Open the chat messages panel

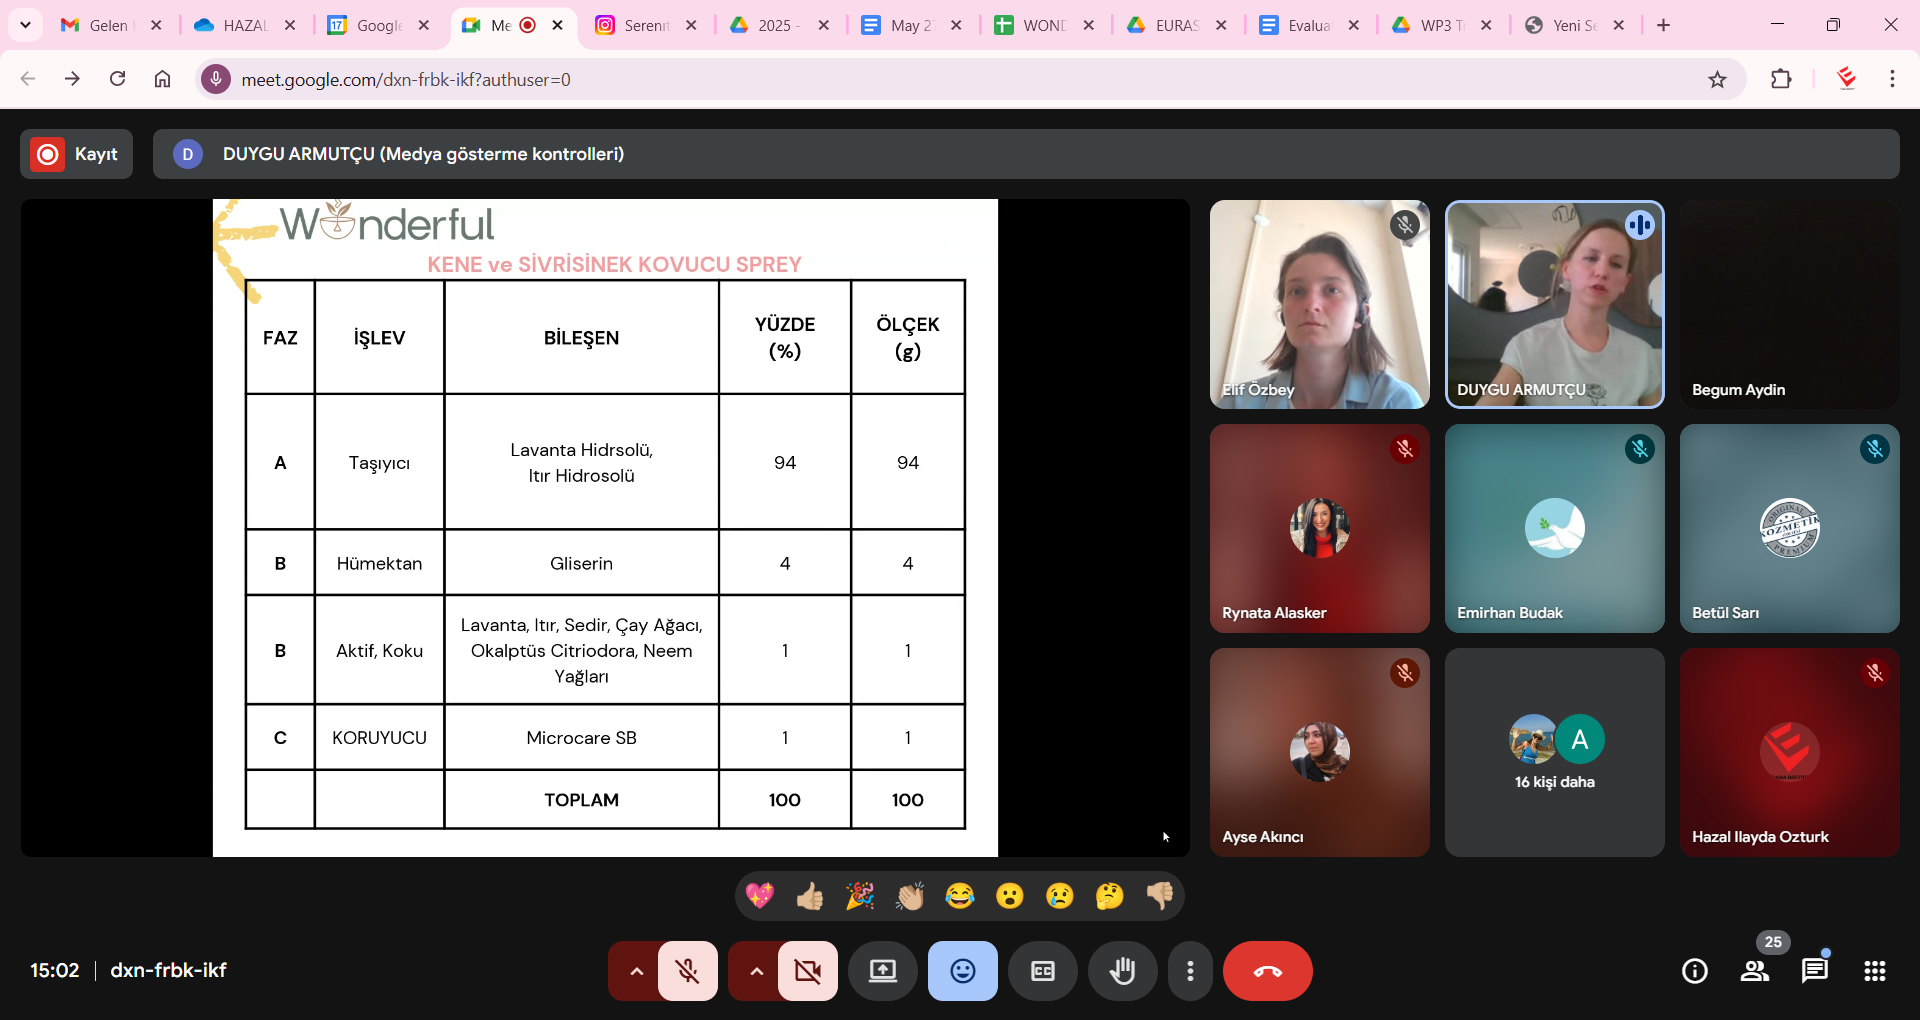coord(1814,971)
